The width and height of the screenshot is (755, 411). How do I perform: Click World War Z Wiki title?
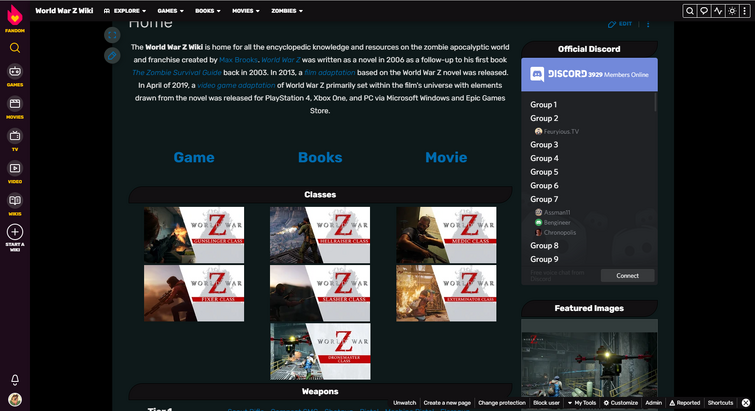[64, 11]
